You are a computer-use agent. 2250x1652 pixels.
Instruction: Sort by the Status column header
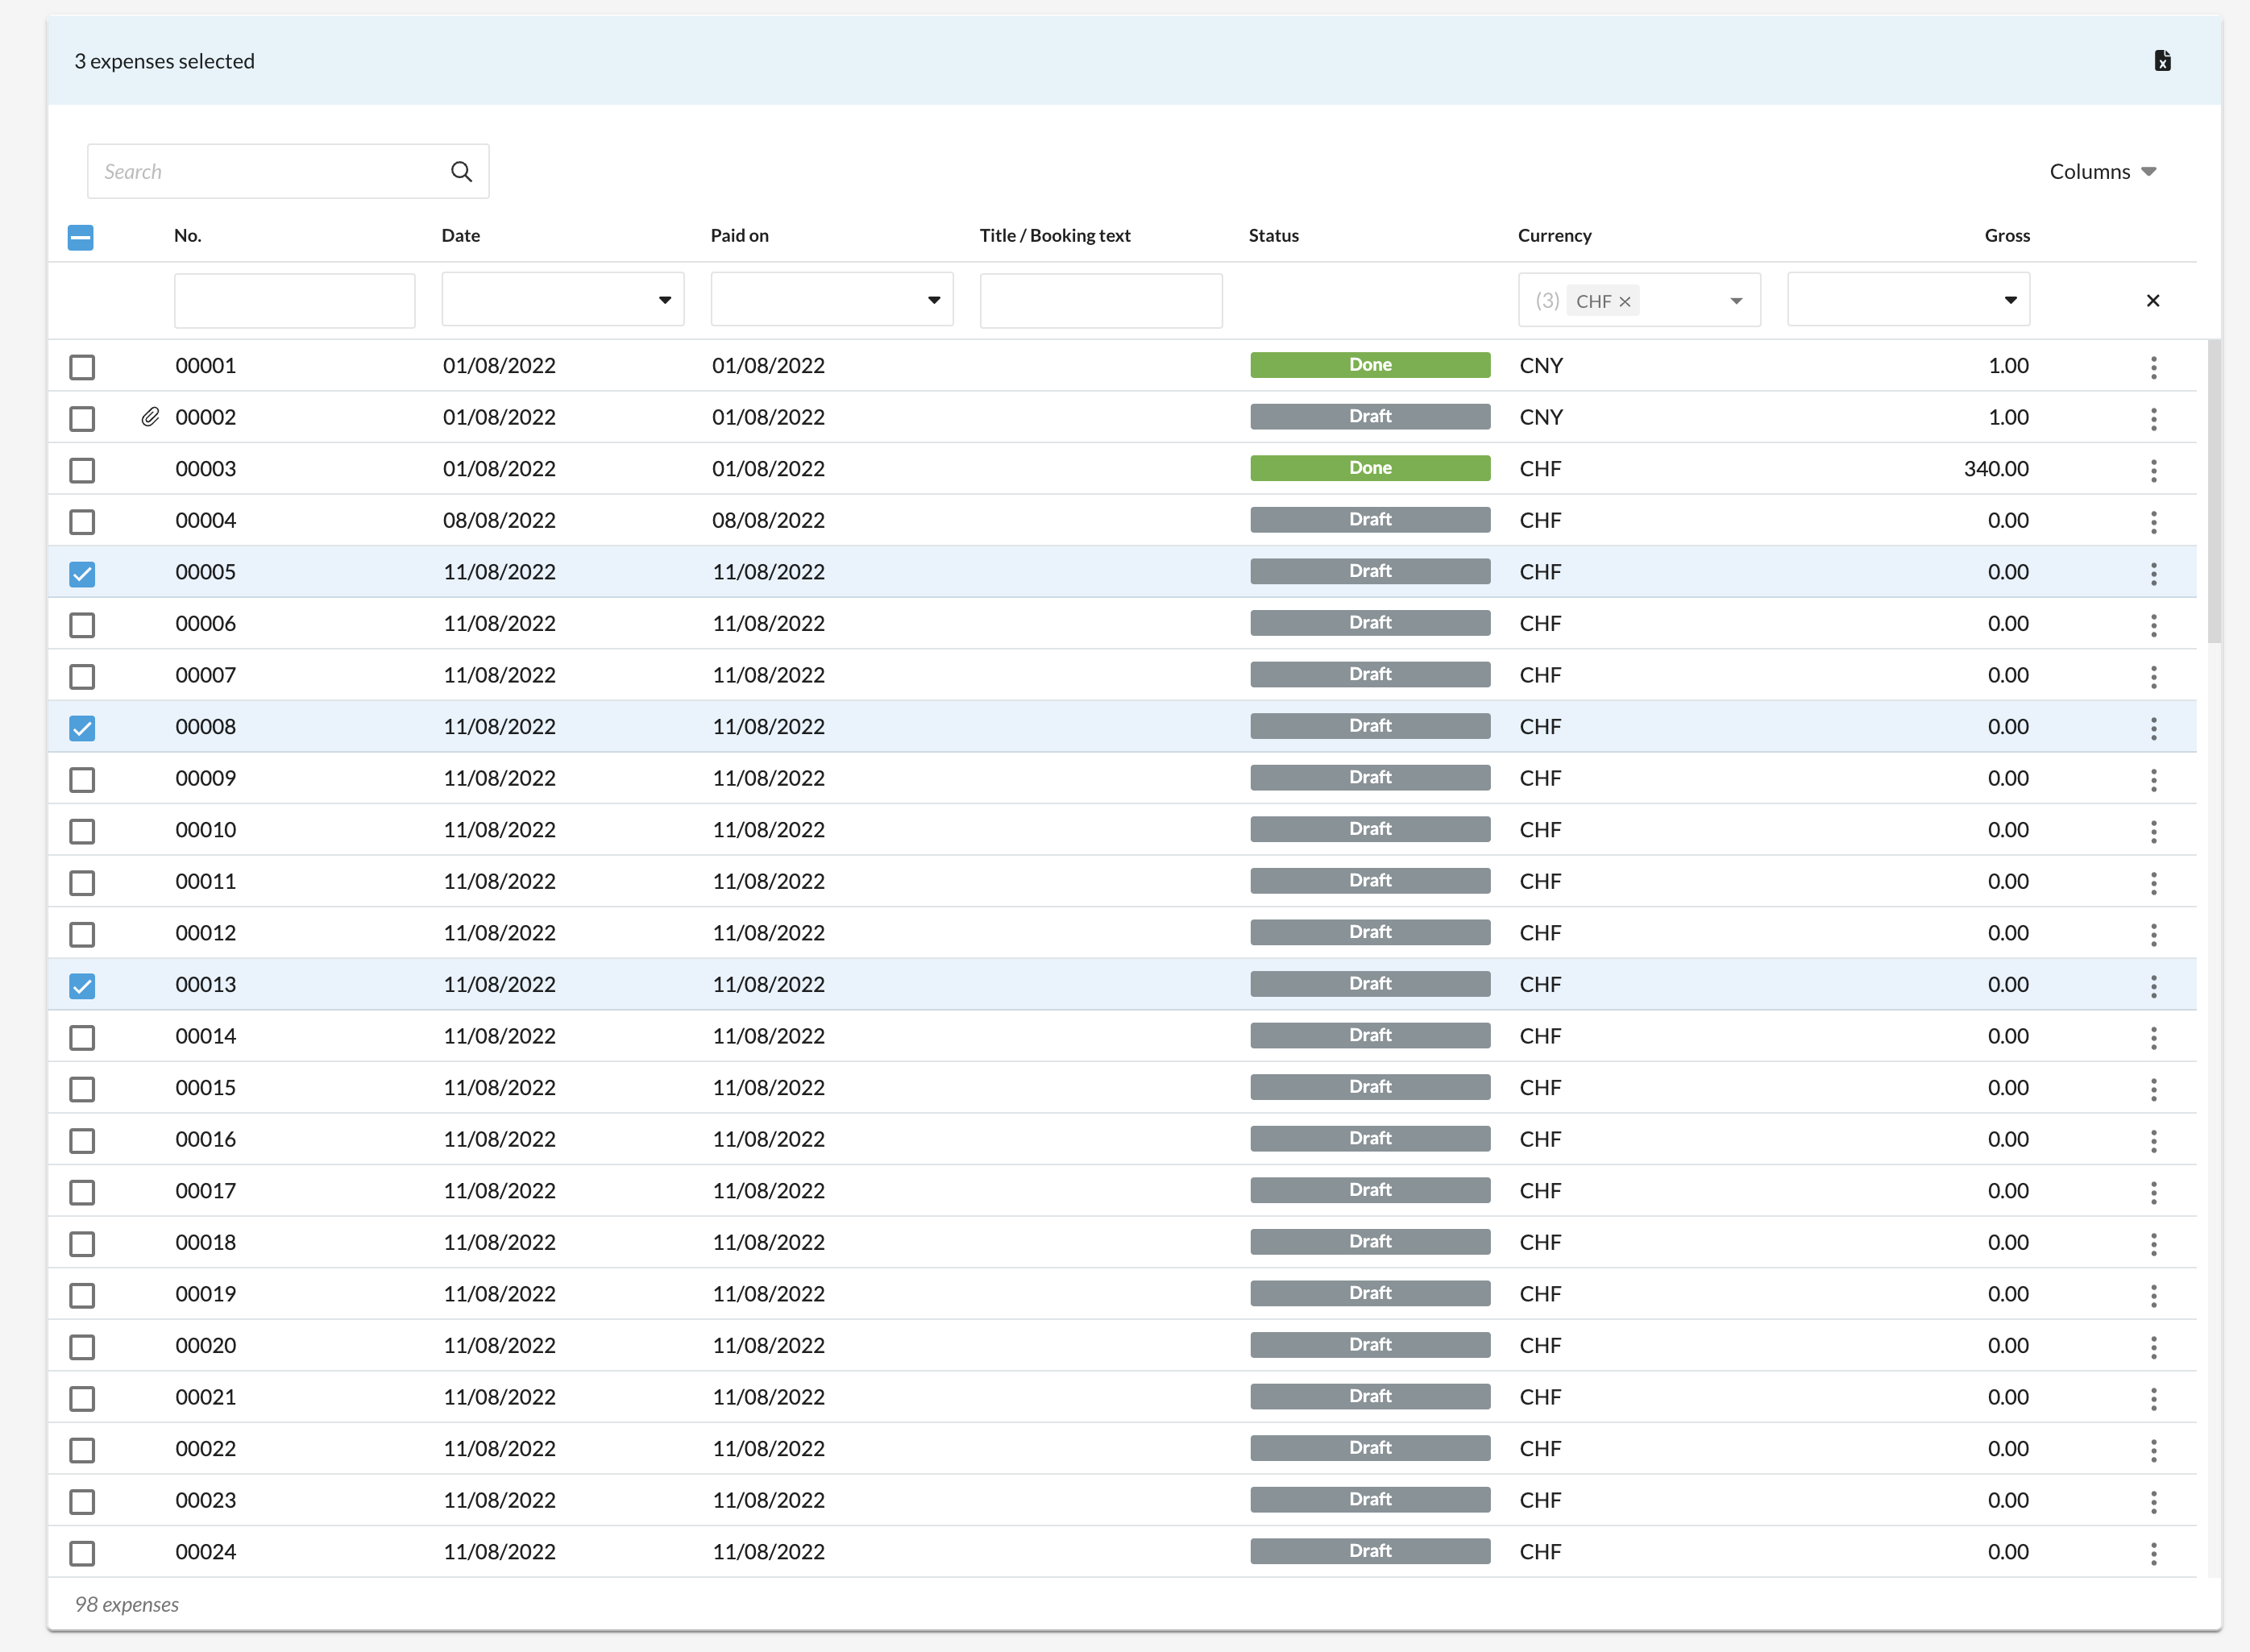1273,236
